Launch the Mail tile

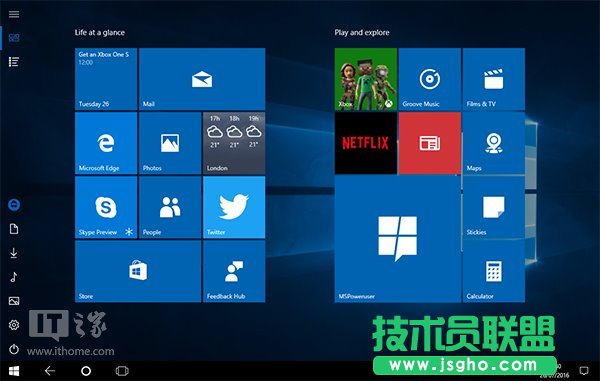click(202, 79)
